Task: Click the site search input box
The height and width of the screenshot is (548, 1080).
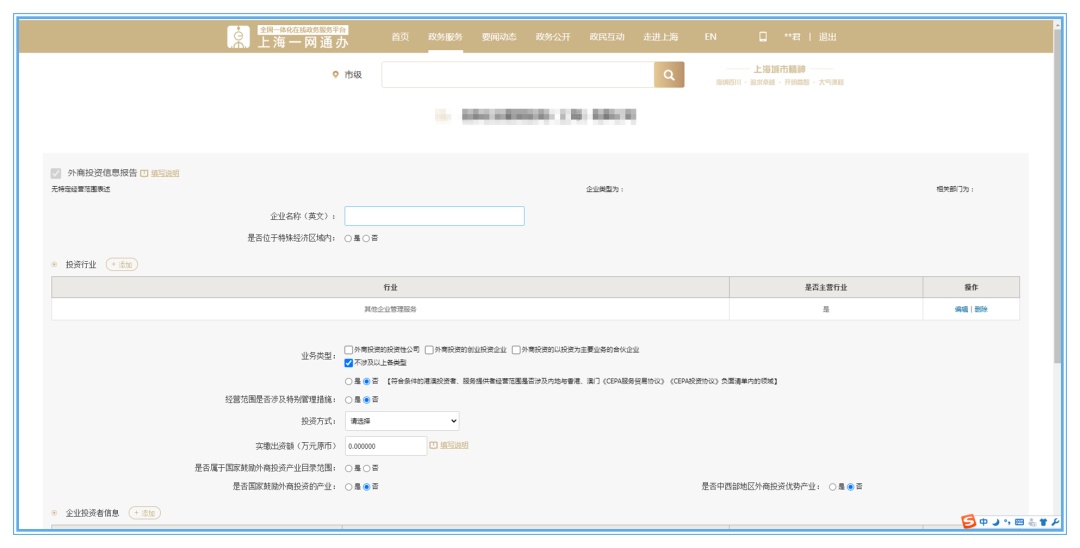Action: click(518, 74)
